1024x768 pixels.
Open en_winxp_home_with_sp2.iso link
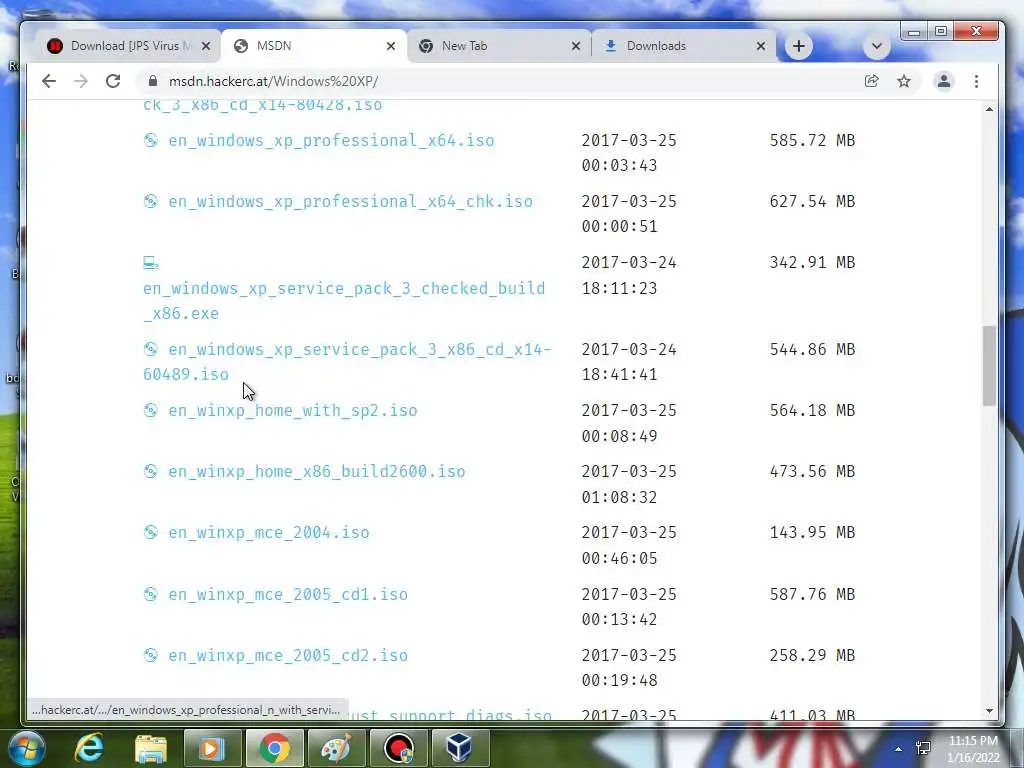click(x=293, y=410)
